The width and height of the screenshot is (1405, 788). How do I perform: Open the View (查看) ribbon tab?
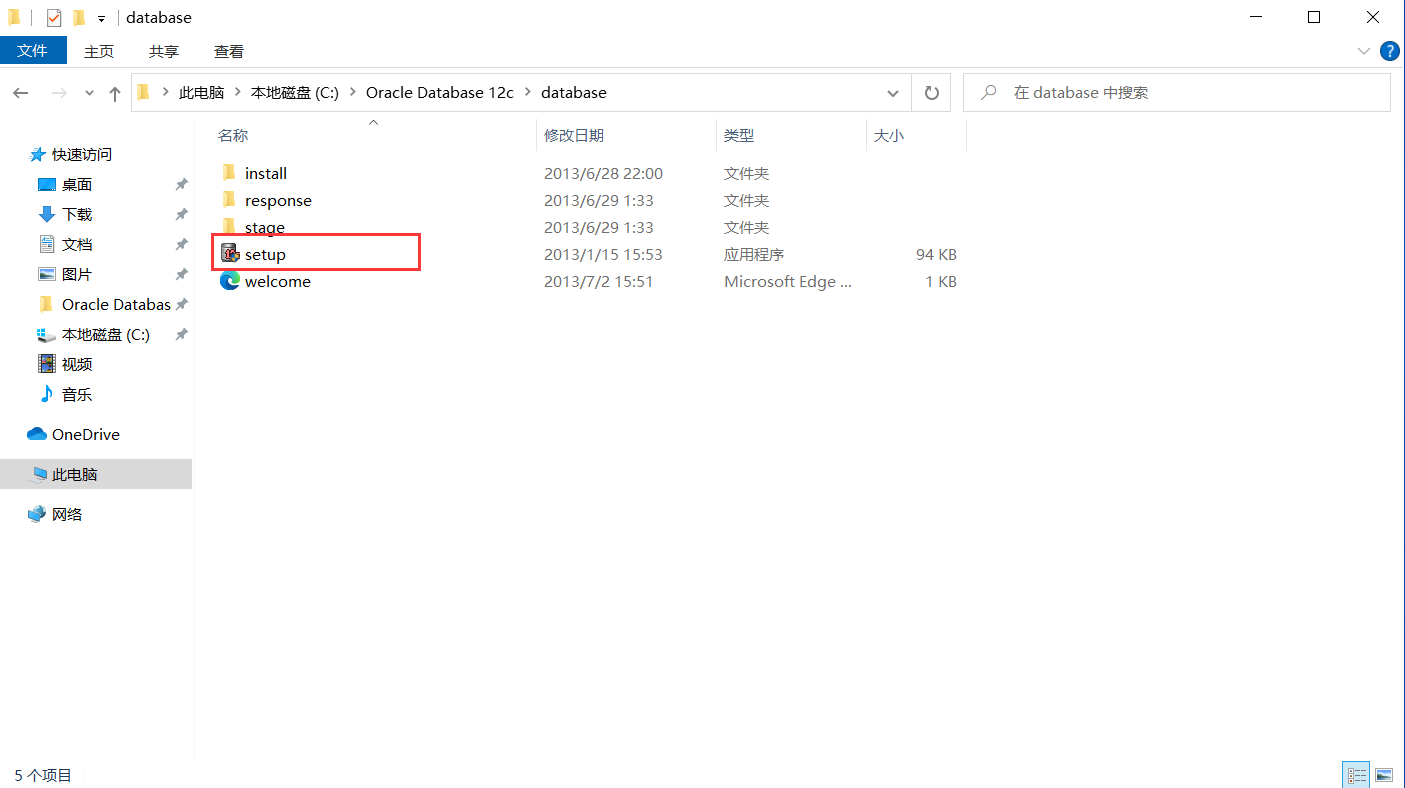coord(229,51)
